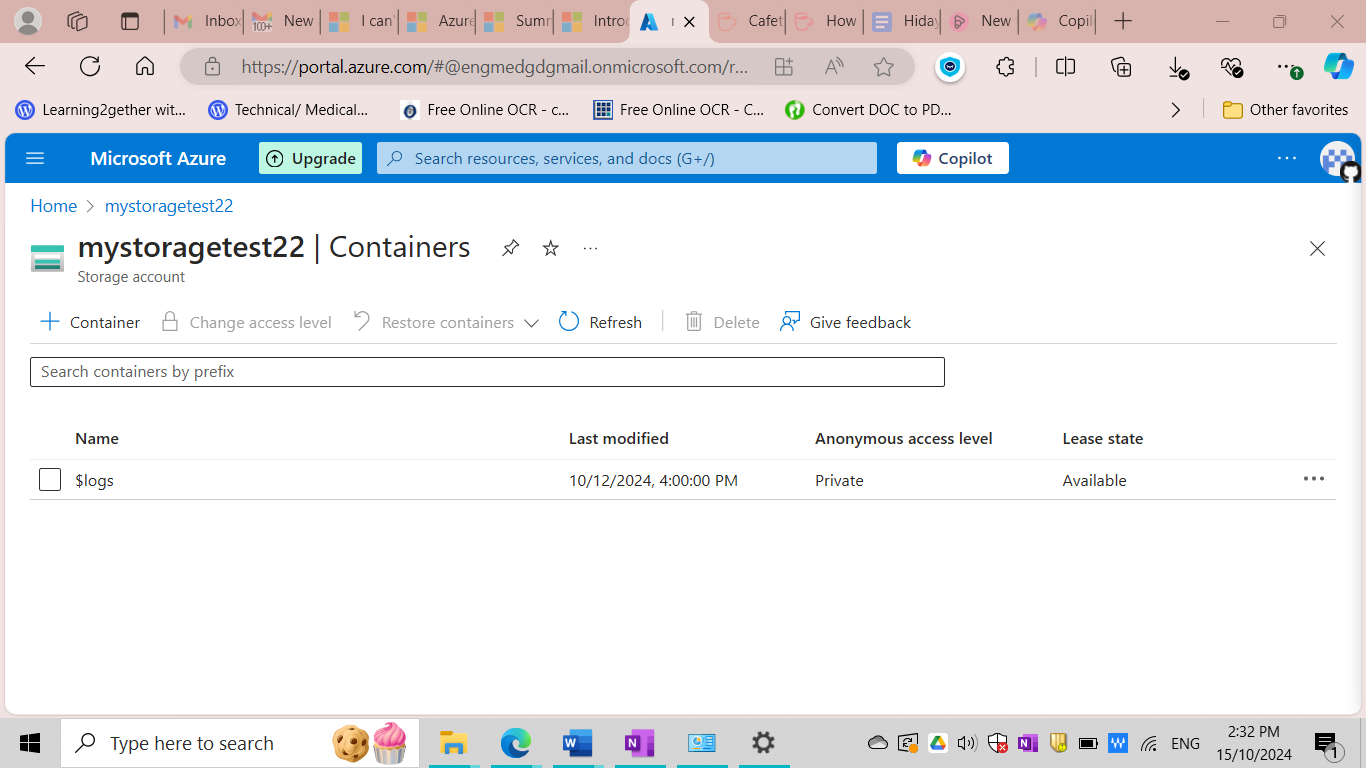
Task: Open the Other favorites folder
Action: (x=1286, y=110)
